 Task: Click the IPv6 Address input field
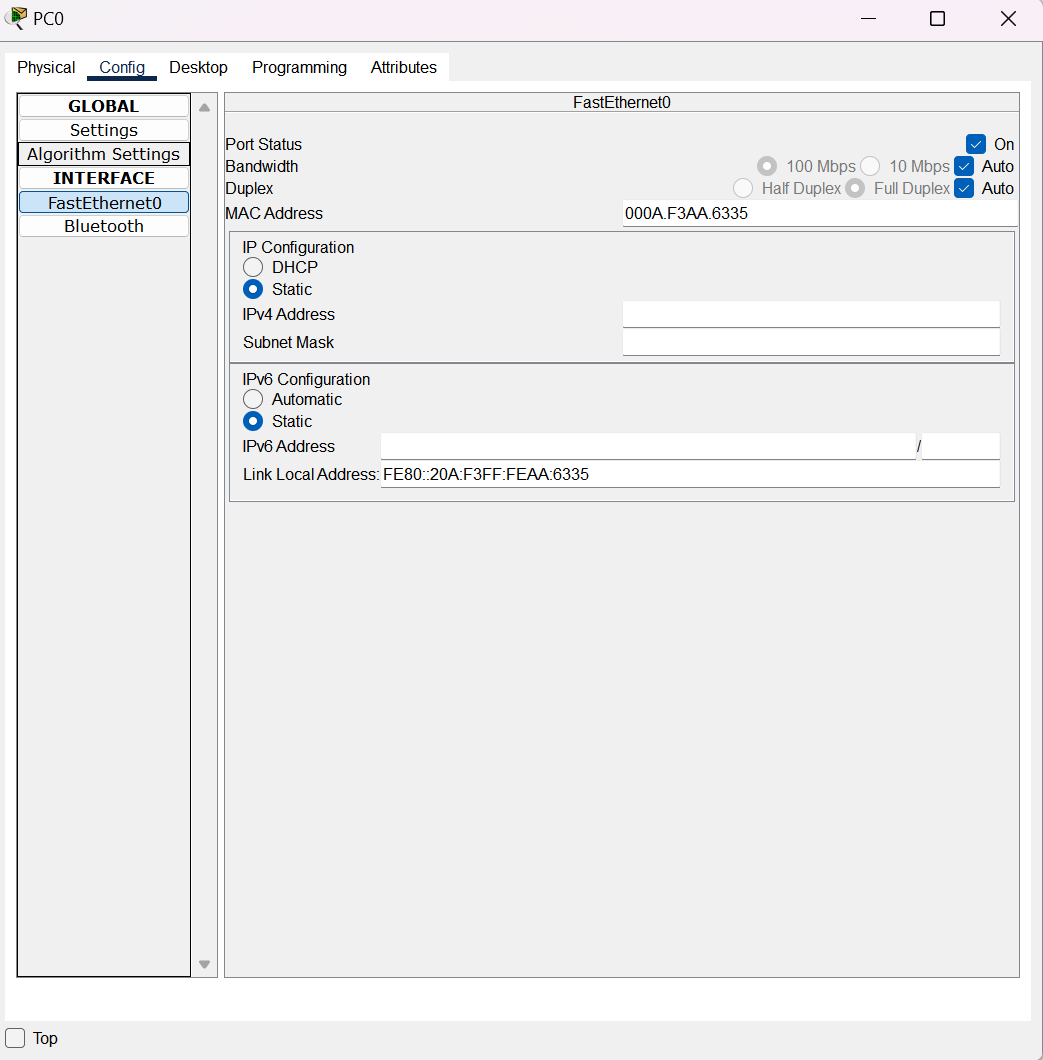[648, 446]
